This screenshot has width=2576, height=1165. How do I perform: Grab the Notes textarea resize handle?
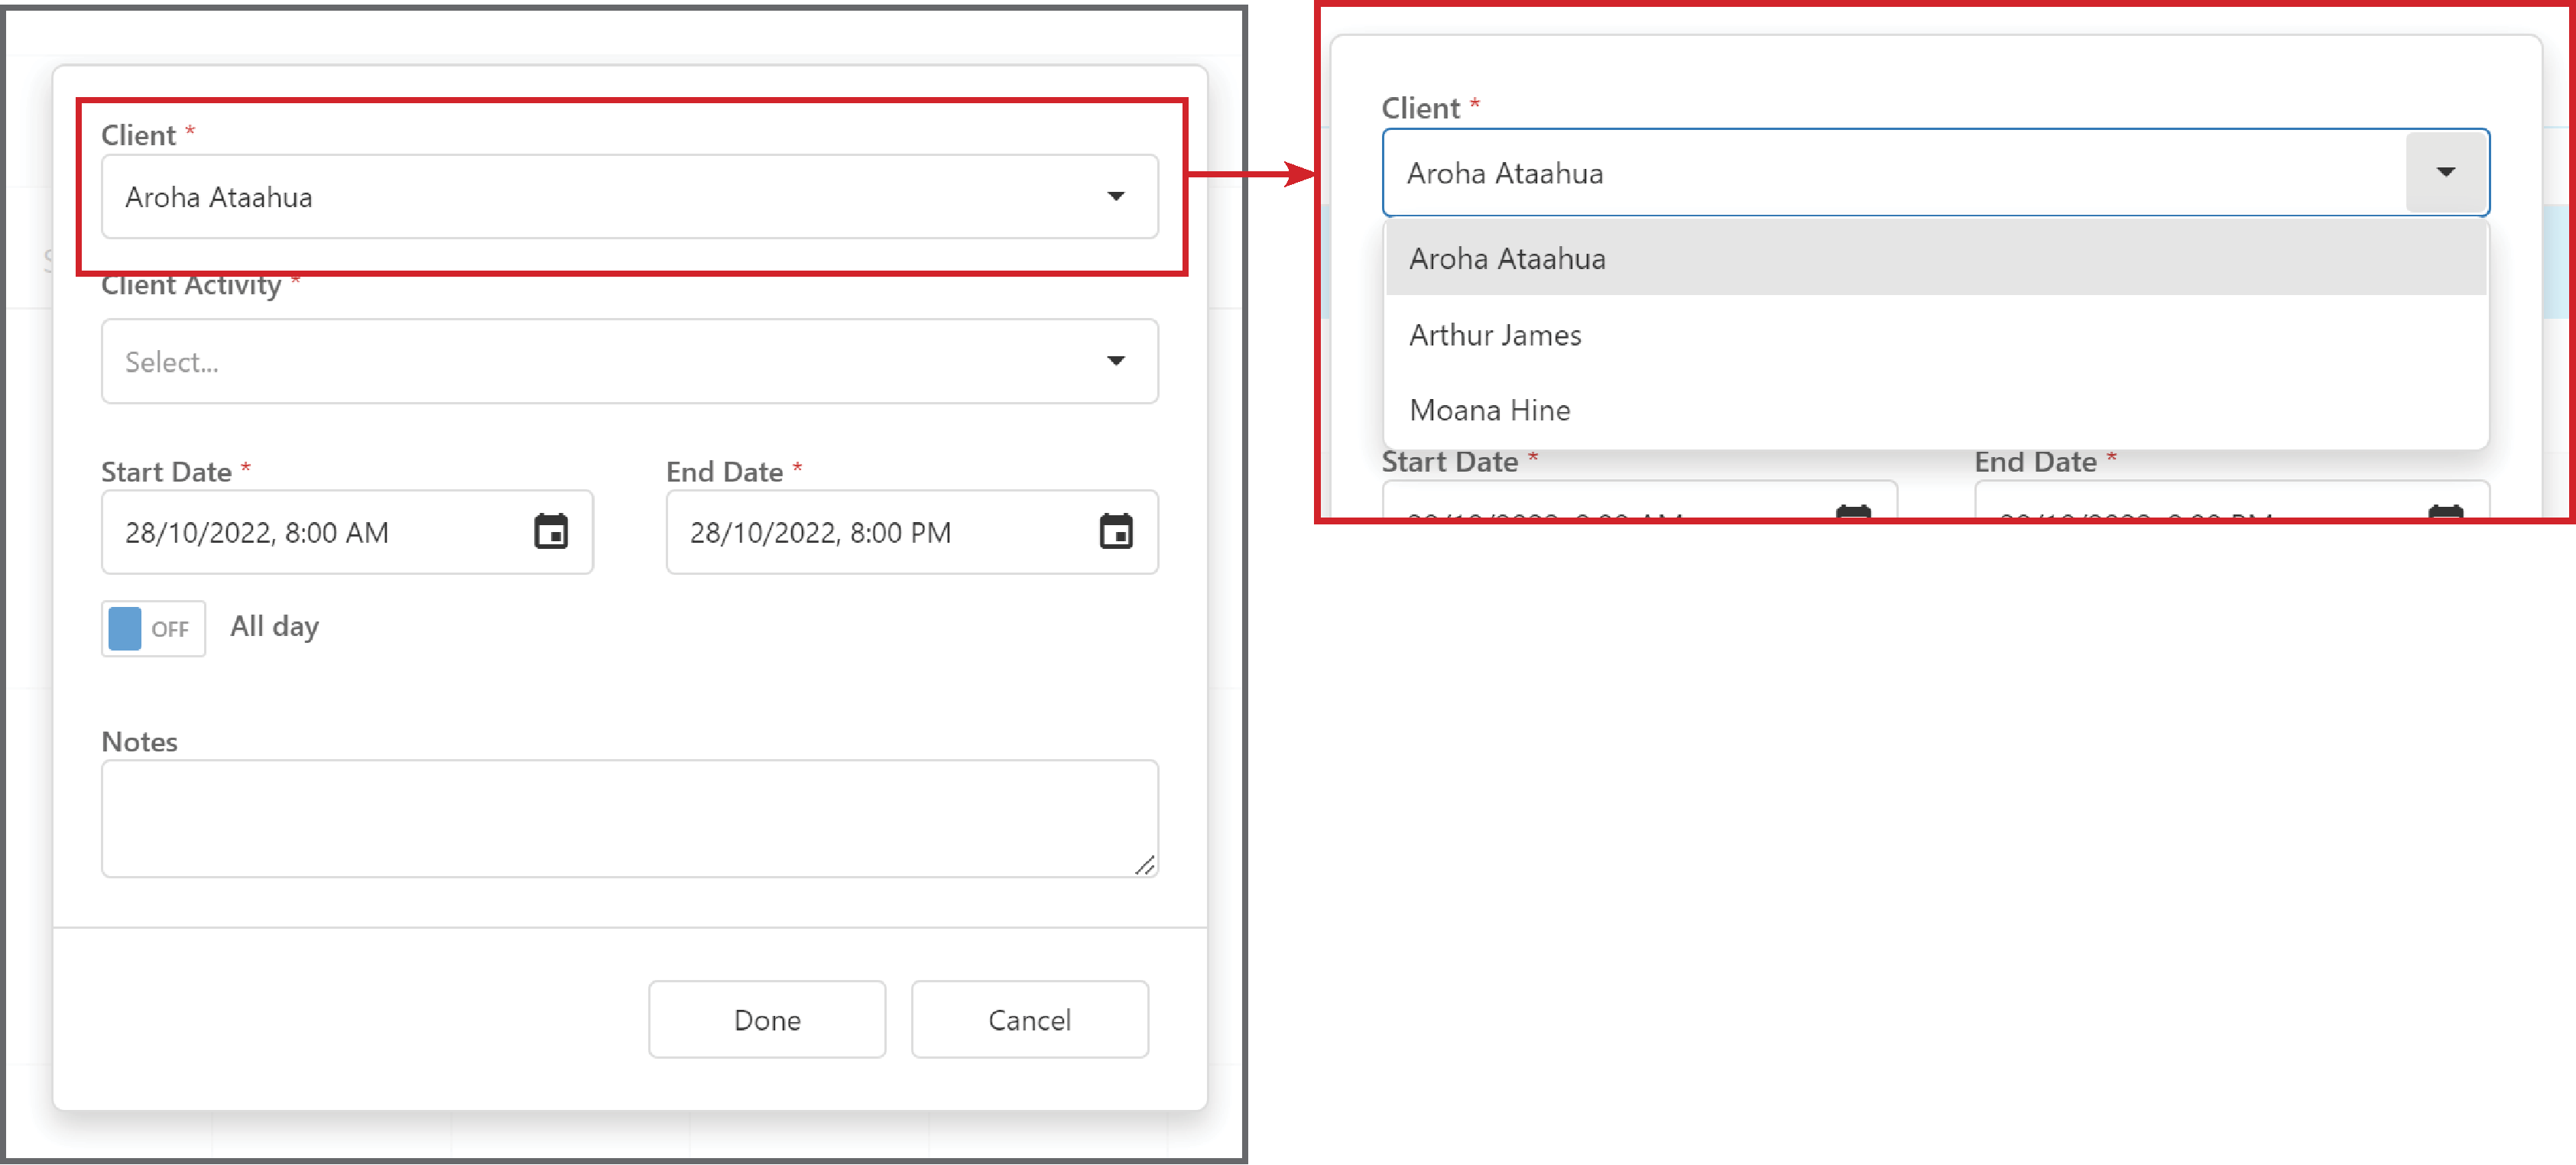point(1145,865)
